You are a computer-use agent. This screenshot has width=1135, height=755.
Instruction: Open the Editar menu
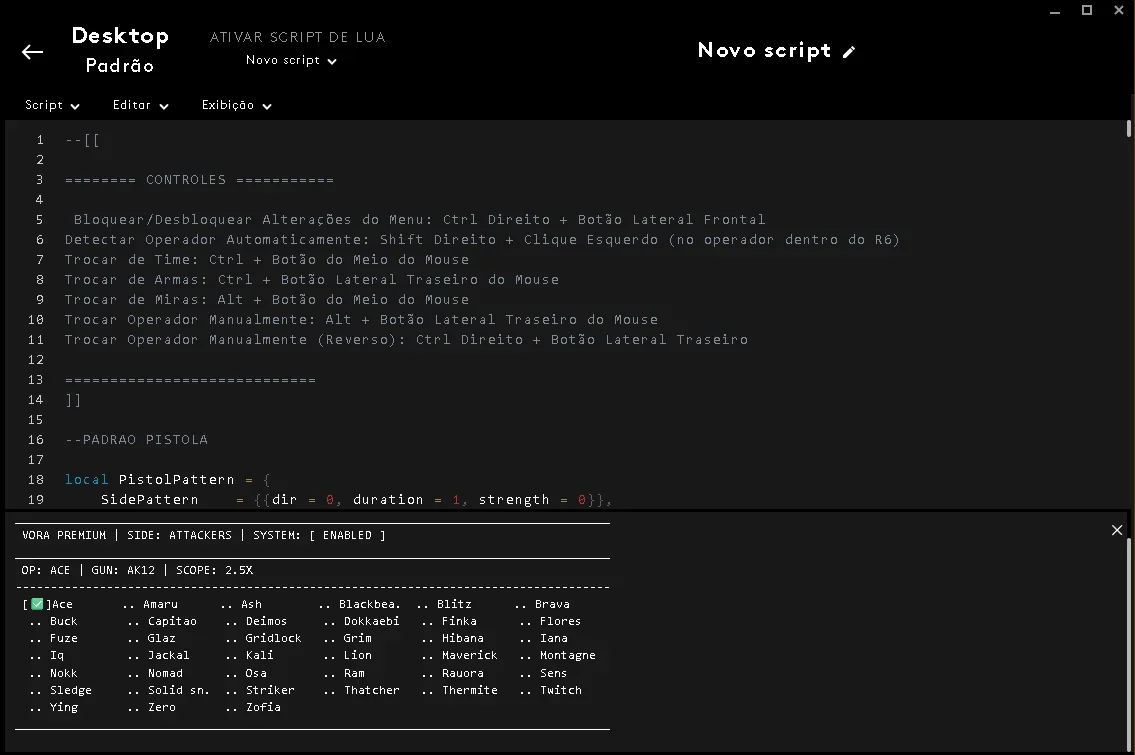click(x=140, y=105)
